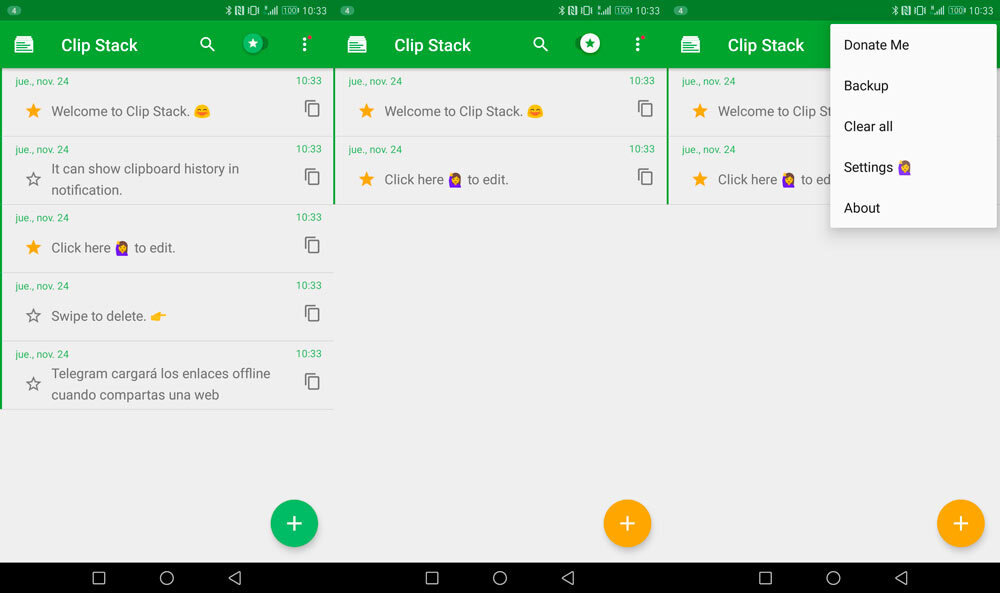Tap the green add clip plus button
This screenshot has height=593, width=1000.
(x=294, y=524)
